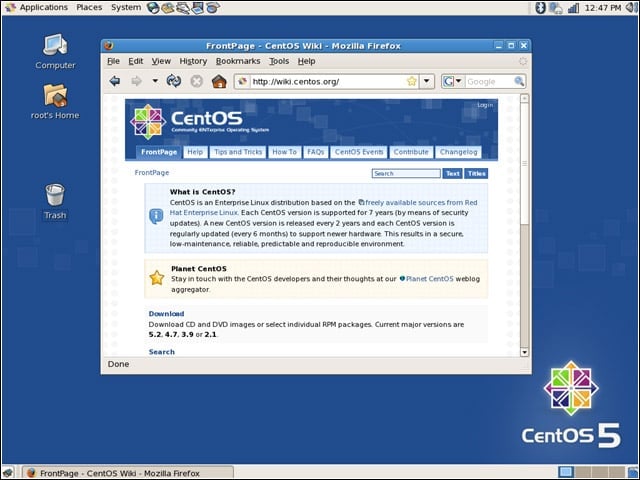Click the Firefox back arrow button

click(x=115, y=81)
